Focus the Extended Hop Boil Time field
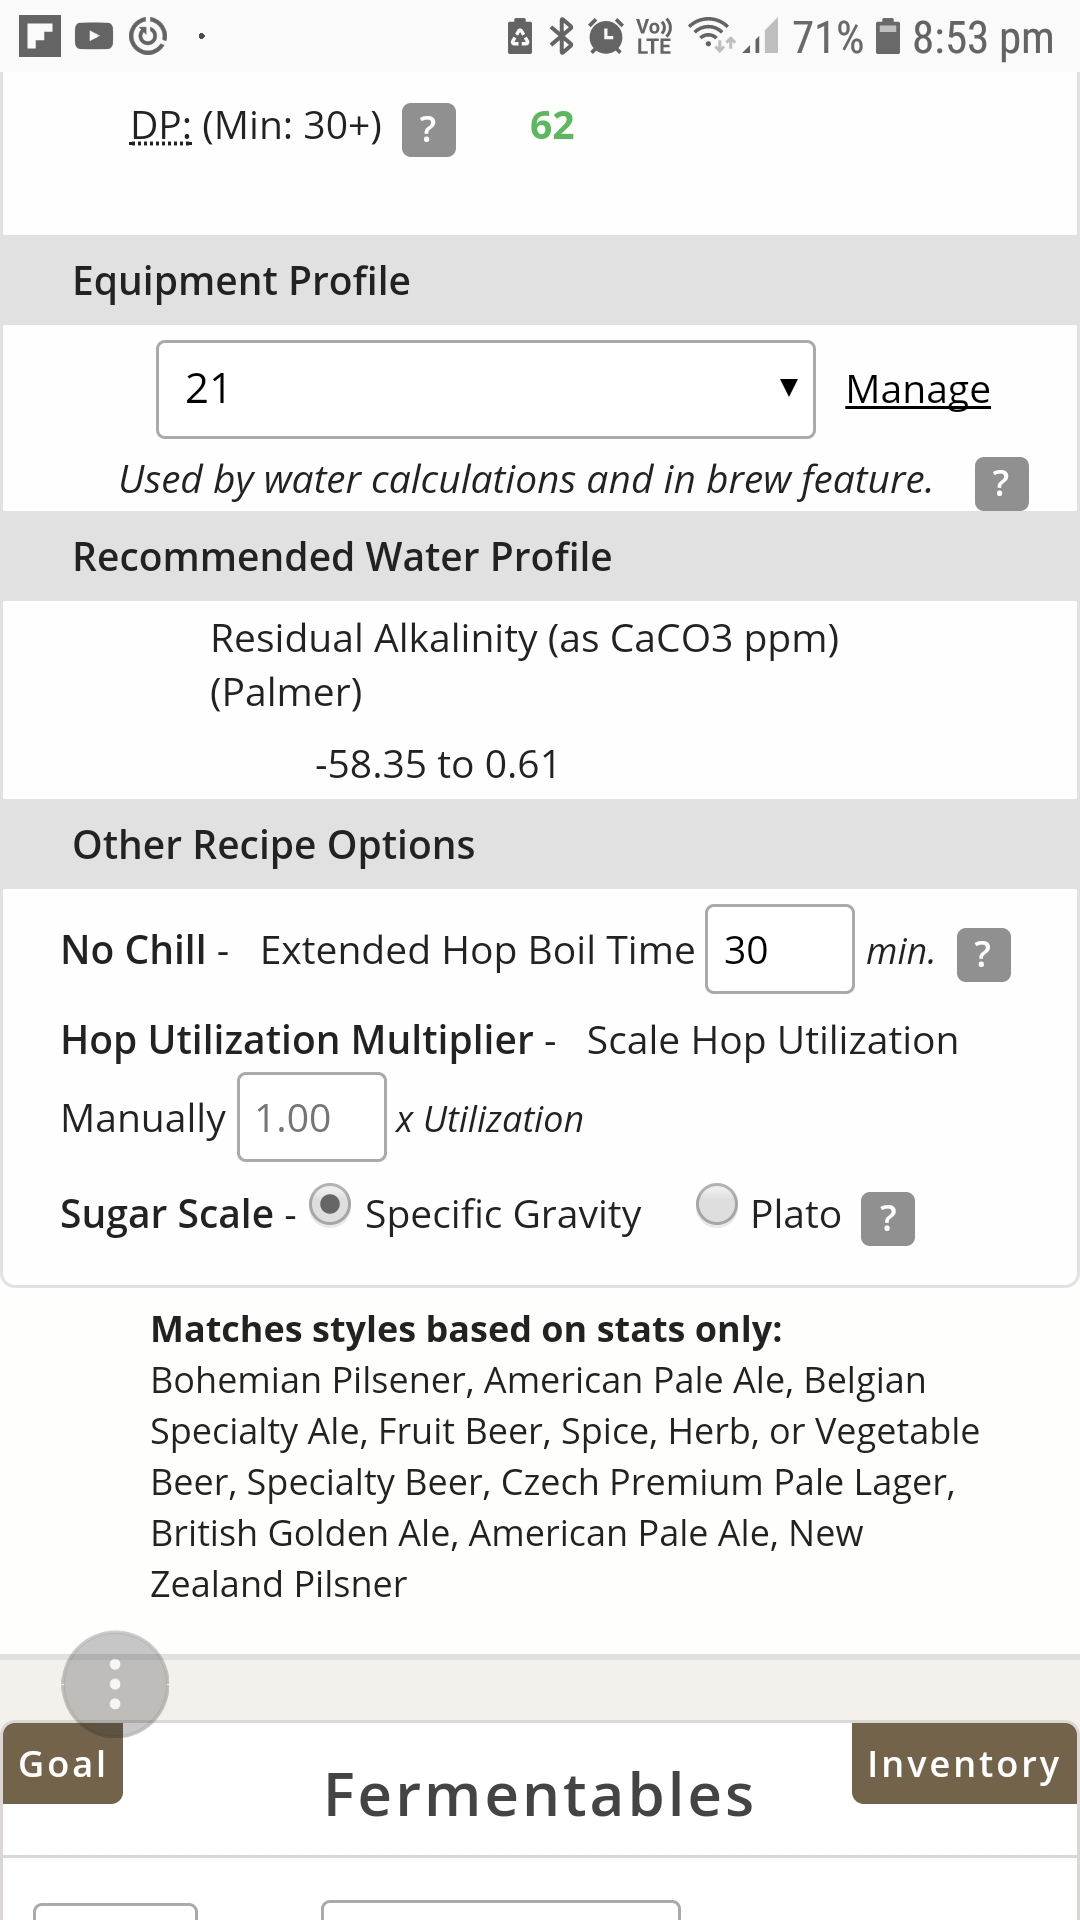Viewport: 1080px width, 1920px height. 779,949
